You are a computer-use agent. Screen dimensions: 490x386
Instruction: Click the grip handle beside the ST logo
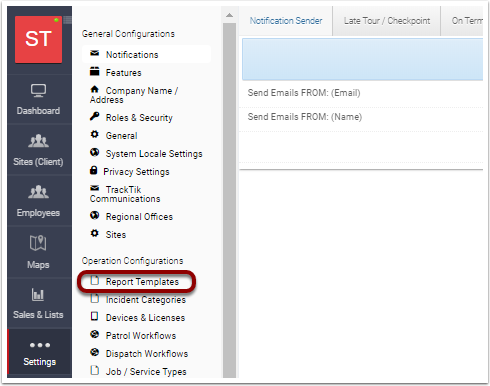pos(67,20)
